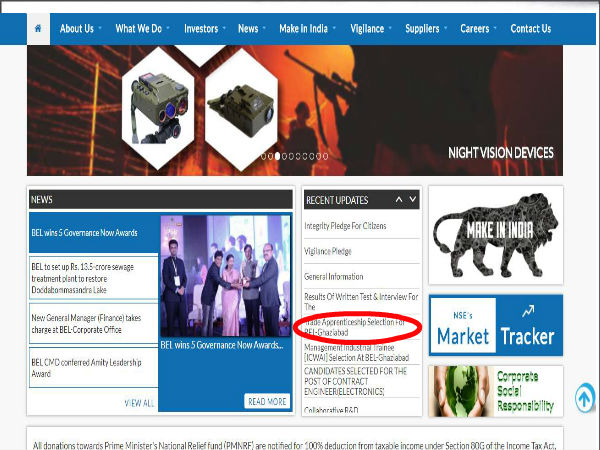Open Results Of Written Test & Interview link

pos(361,302)
